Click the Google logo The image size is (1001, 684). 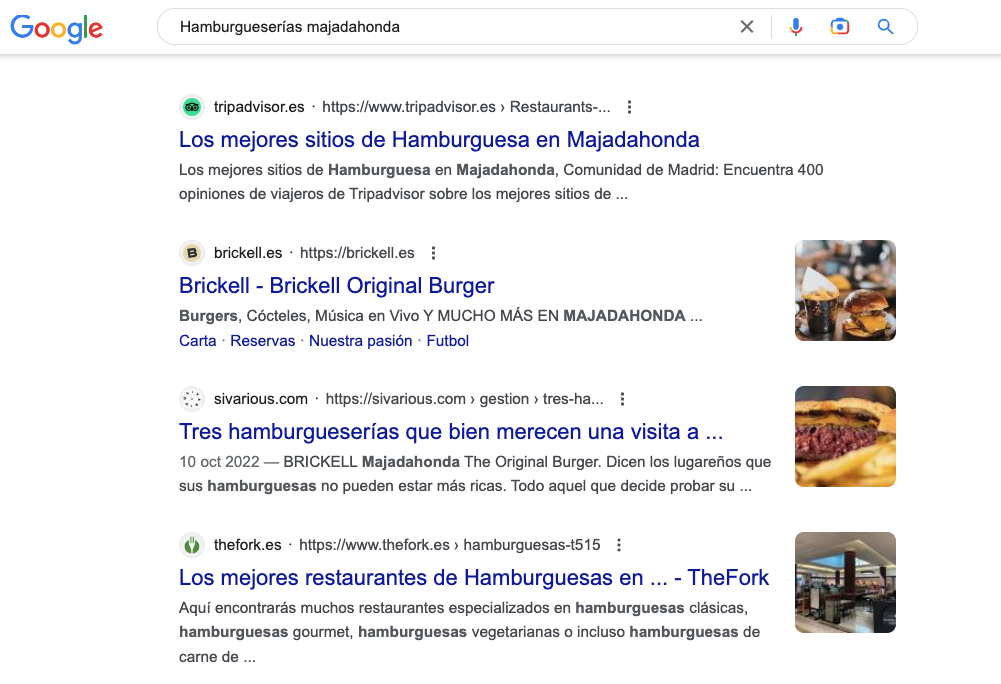(56, 28)
